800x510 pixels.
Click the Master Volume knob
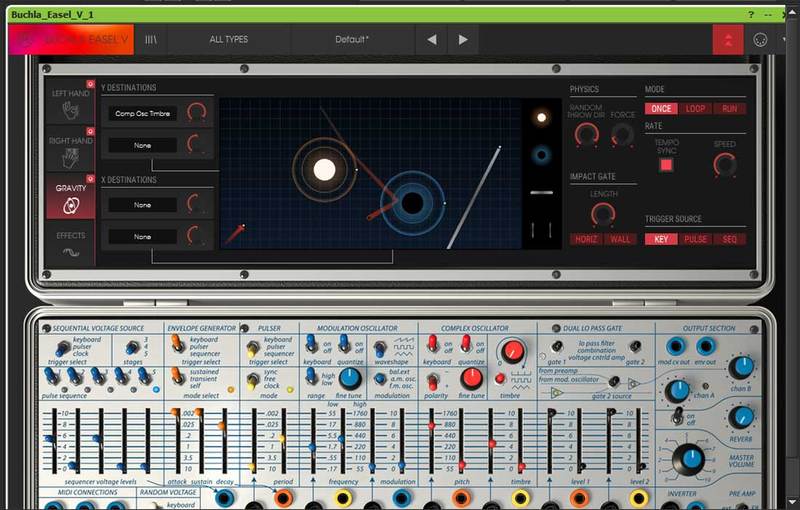pyautogui.click(x=687, y=459)
